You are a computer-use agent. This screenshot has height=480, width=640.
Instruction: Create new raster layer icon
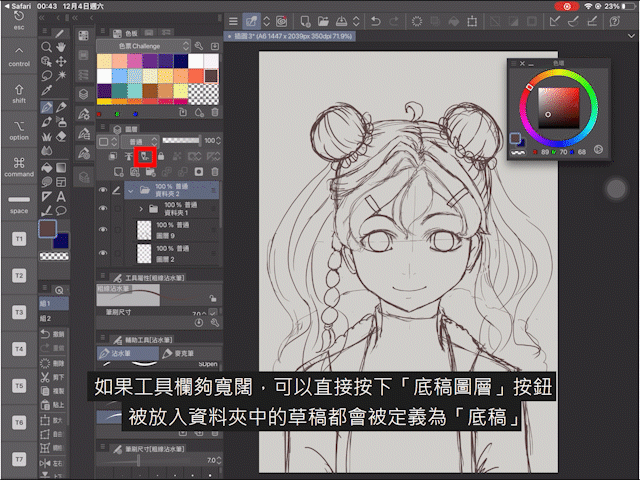click(x=118, y=172)
